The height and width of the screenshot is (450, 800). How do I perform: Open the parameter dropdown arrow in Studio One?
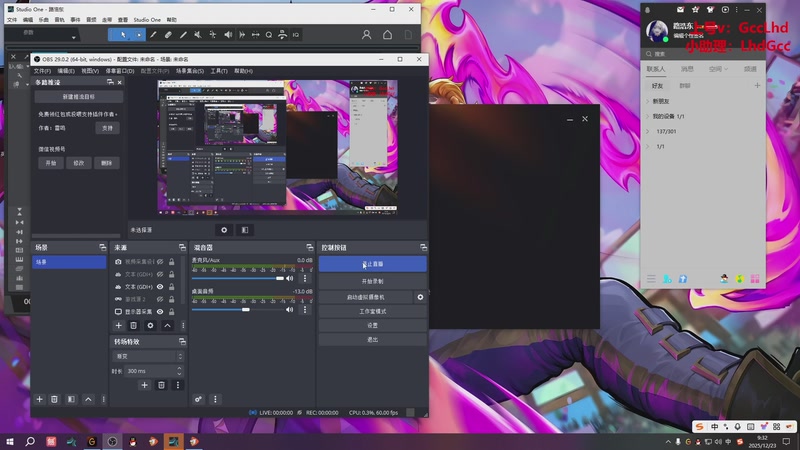point(74,37)
